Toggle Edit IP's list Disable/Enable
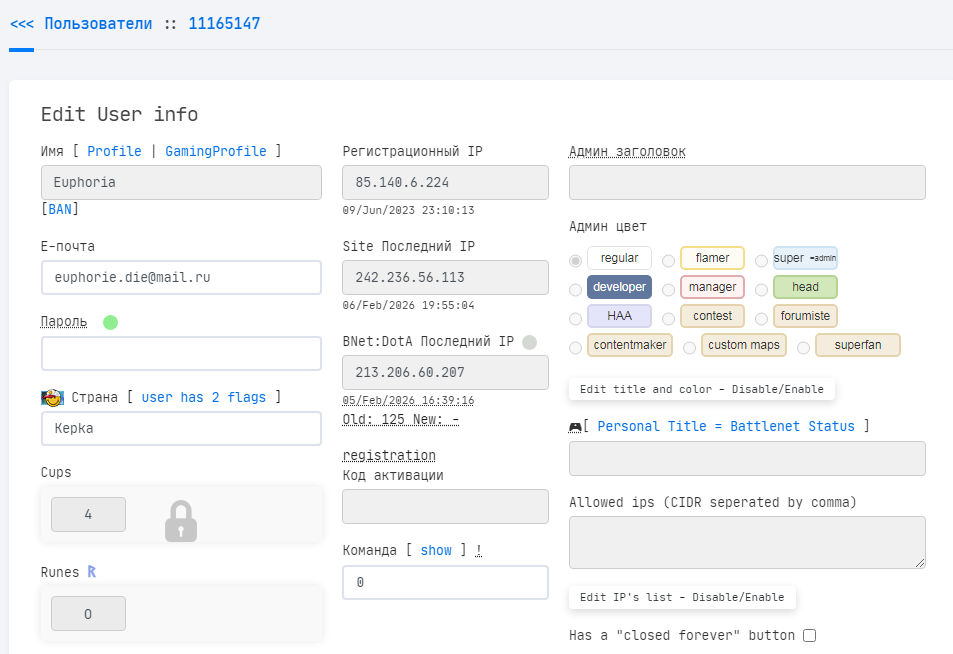The width and height of the screenshot is (953, 654). (x=682, y=597)
